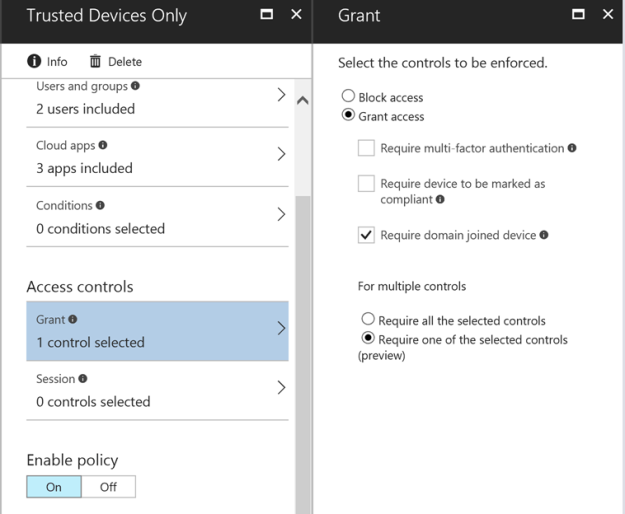
Task: Click the Delete trash icon
Action: (x=96, y=62)
